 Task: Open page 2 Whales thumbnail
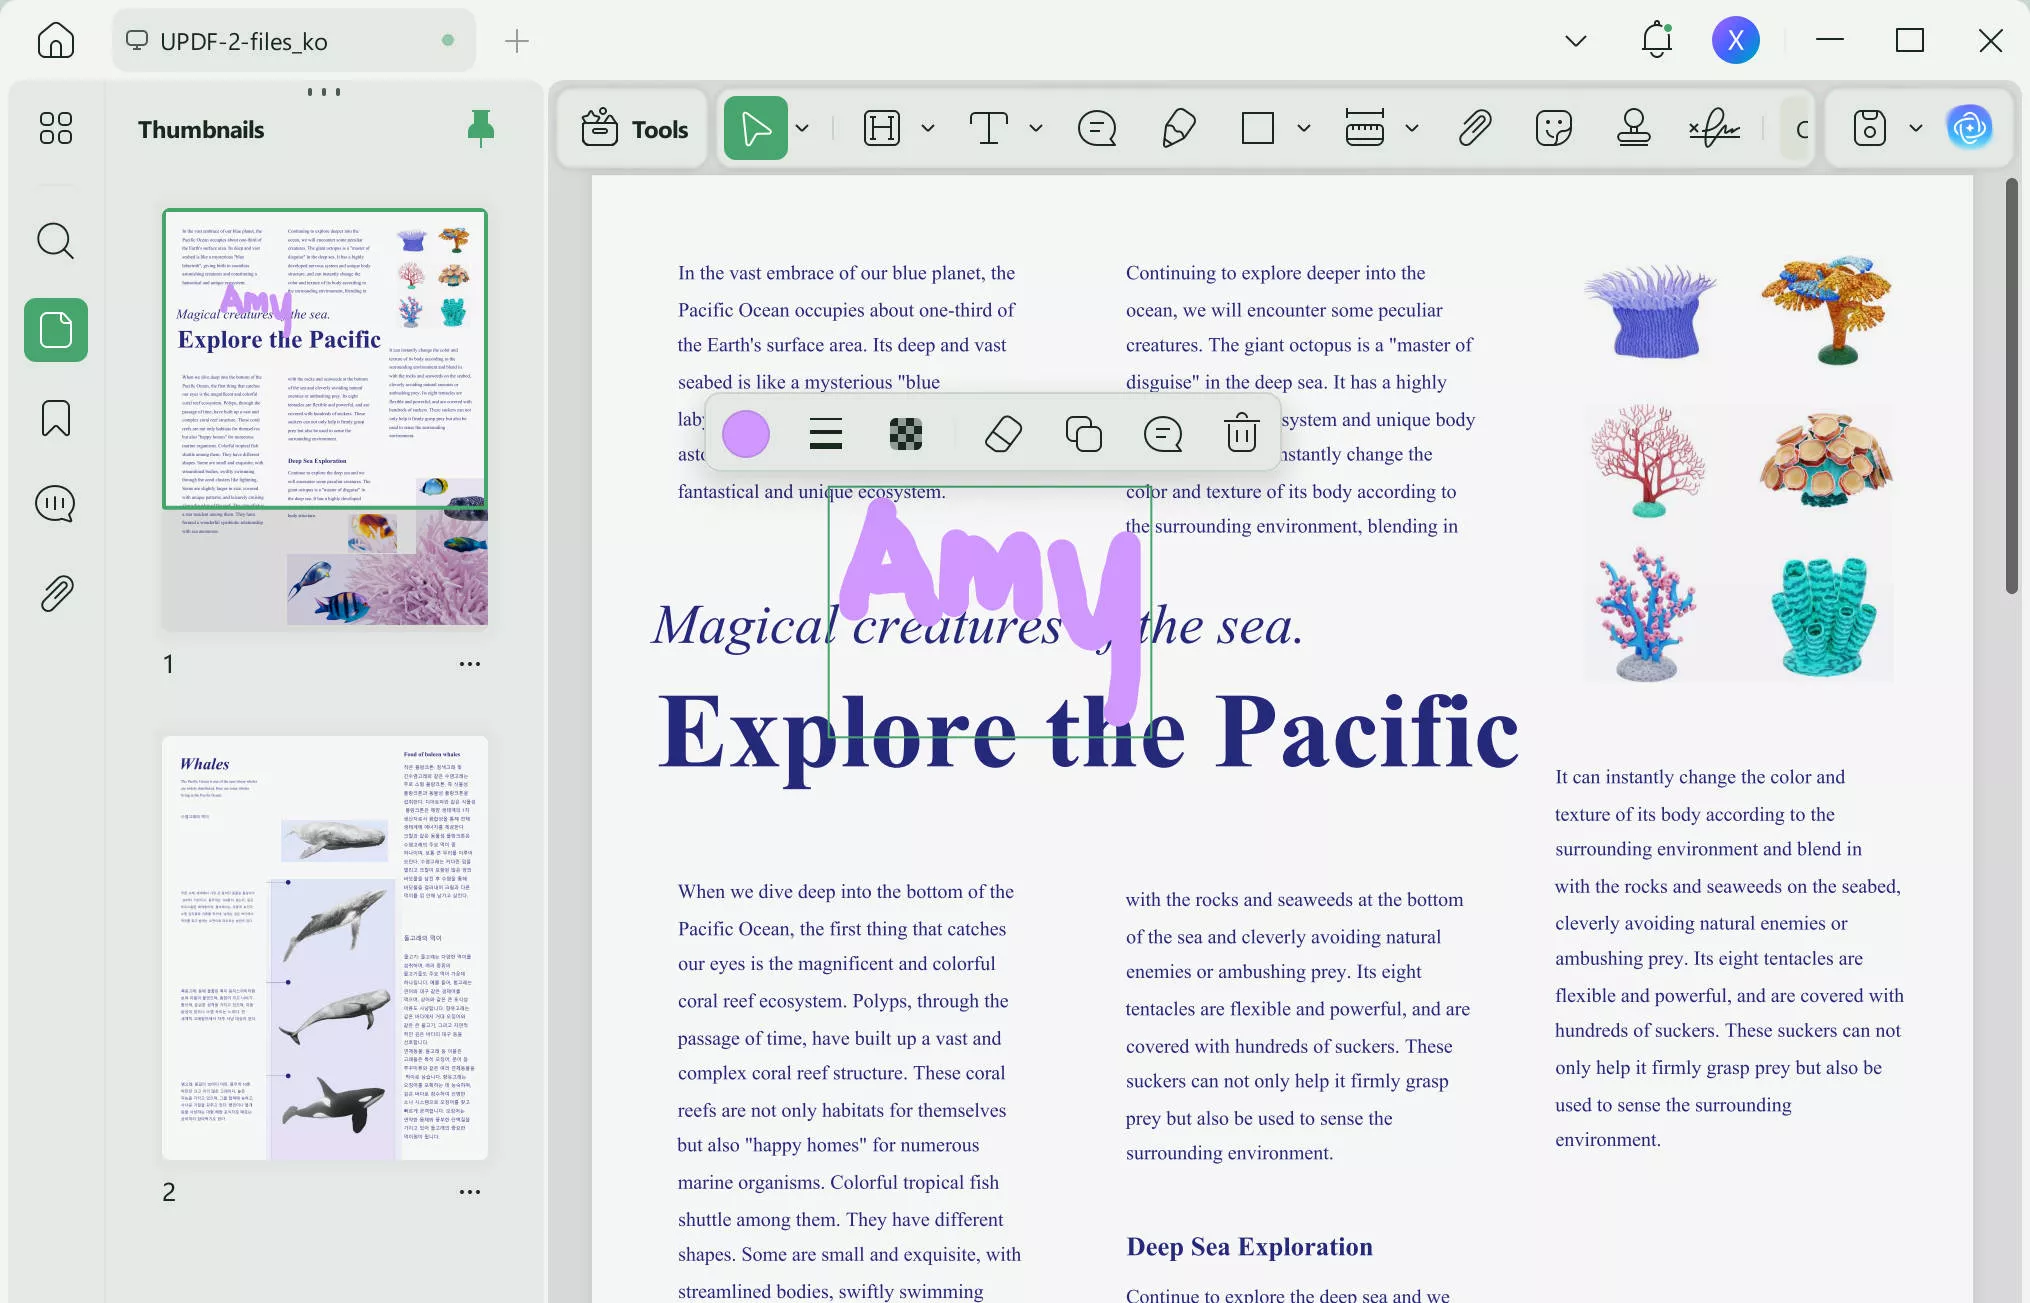pyautogui.click(x=325, y=947)
